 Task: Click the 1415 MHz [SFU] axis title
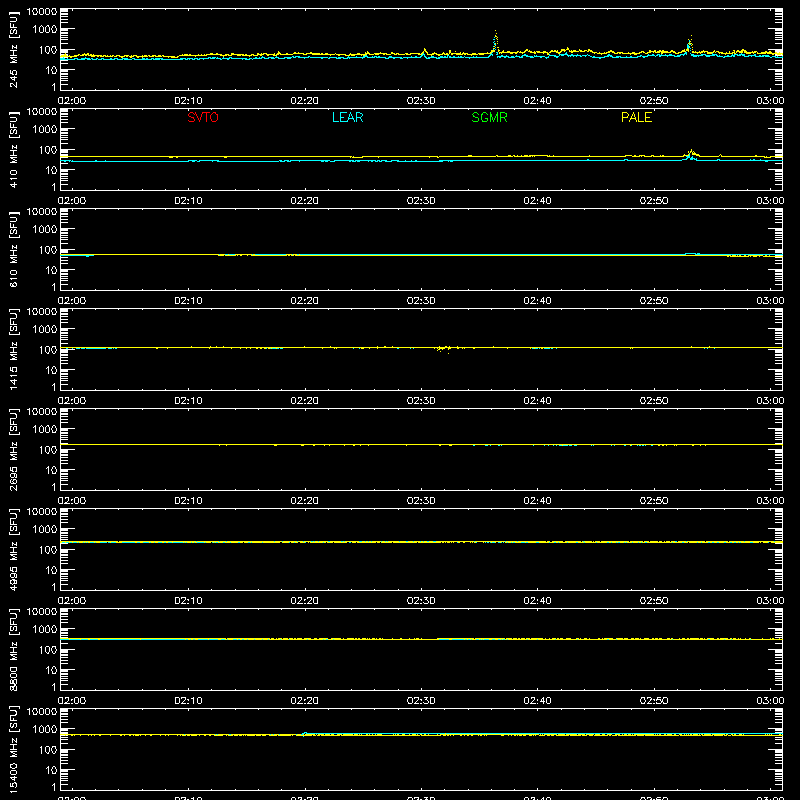[14, 349]
